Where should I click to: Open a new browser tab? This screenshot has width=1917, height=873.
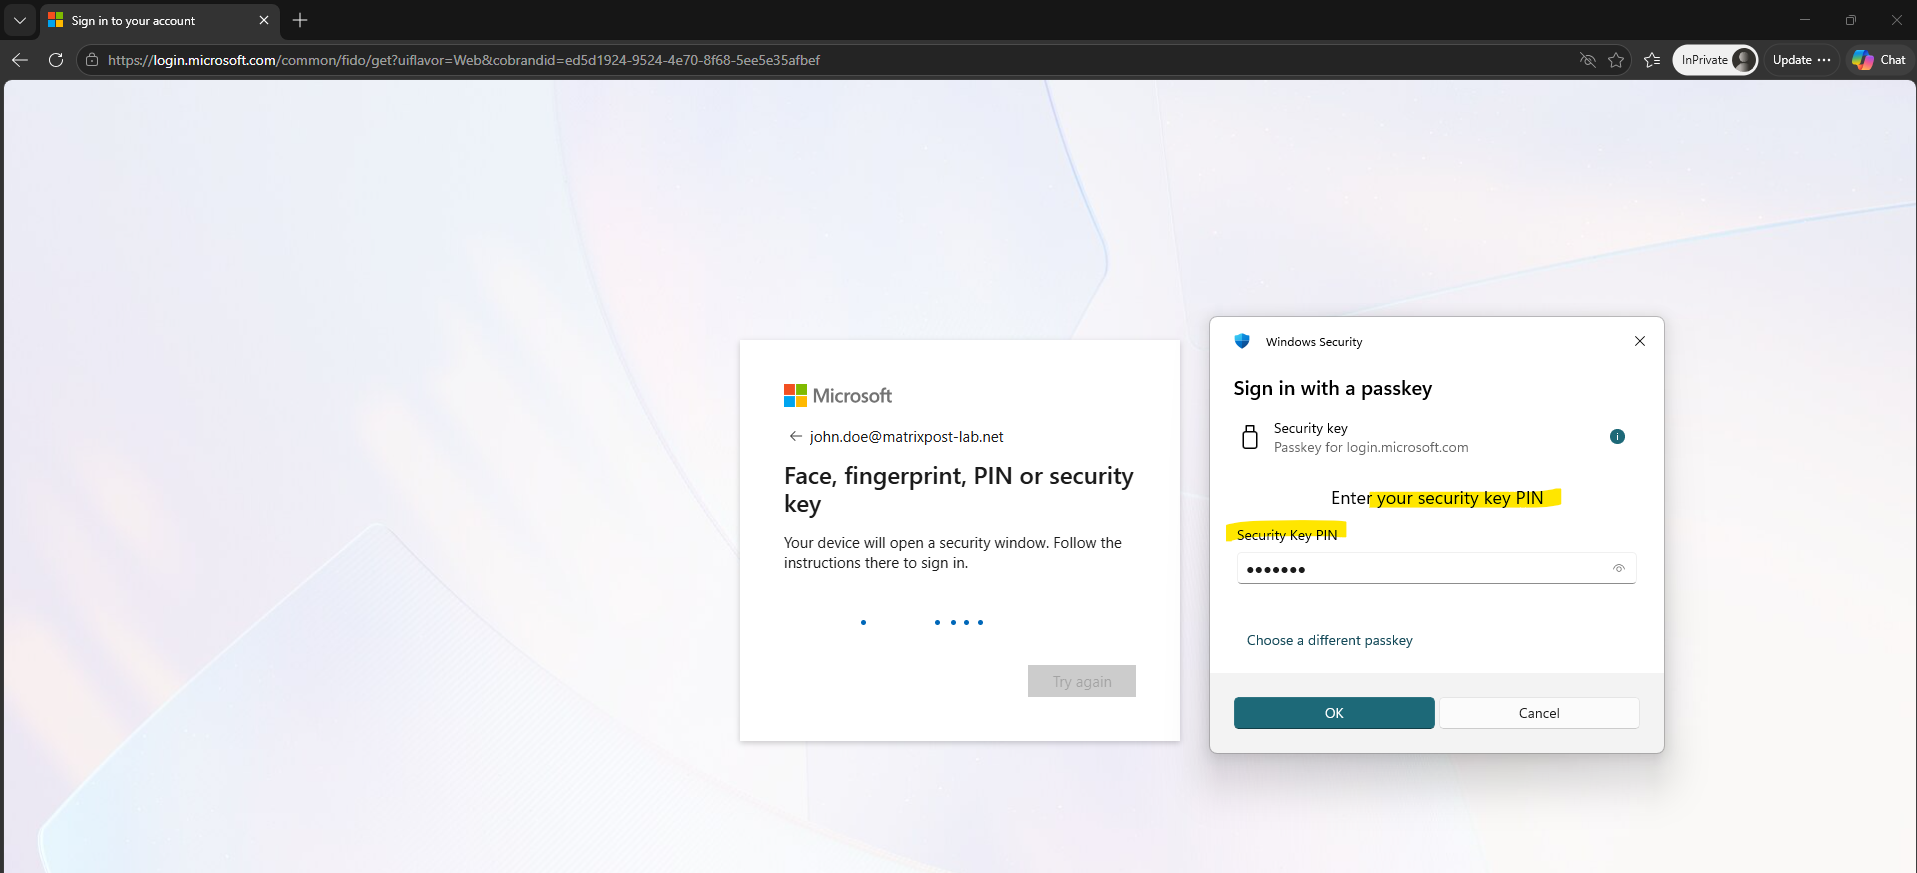pyautogui.click(x=300, y=20)
